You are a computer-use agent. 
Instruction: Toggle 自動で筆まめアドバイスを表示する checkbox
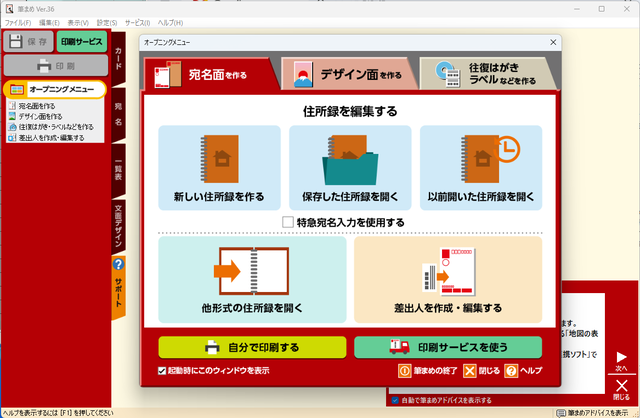point(395,400)
